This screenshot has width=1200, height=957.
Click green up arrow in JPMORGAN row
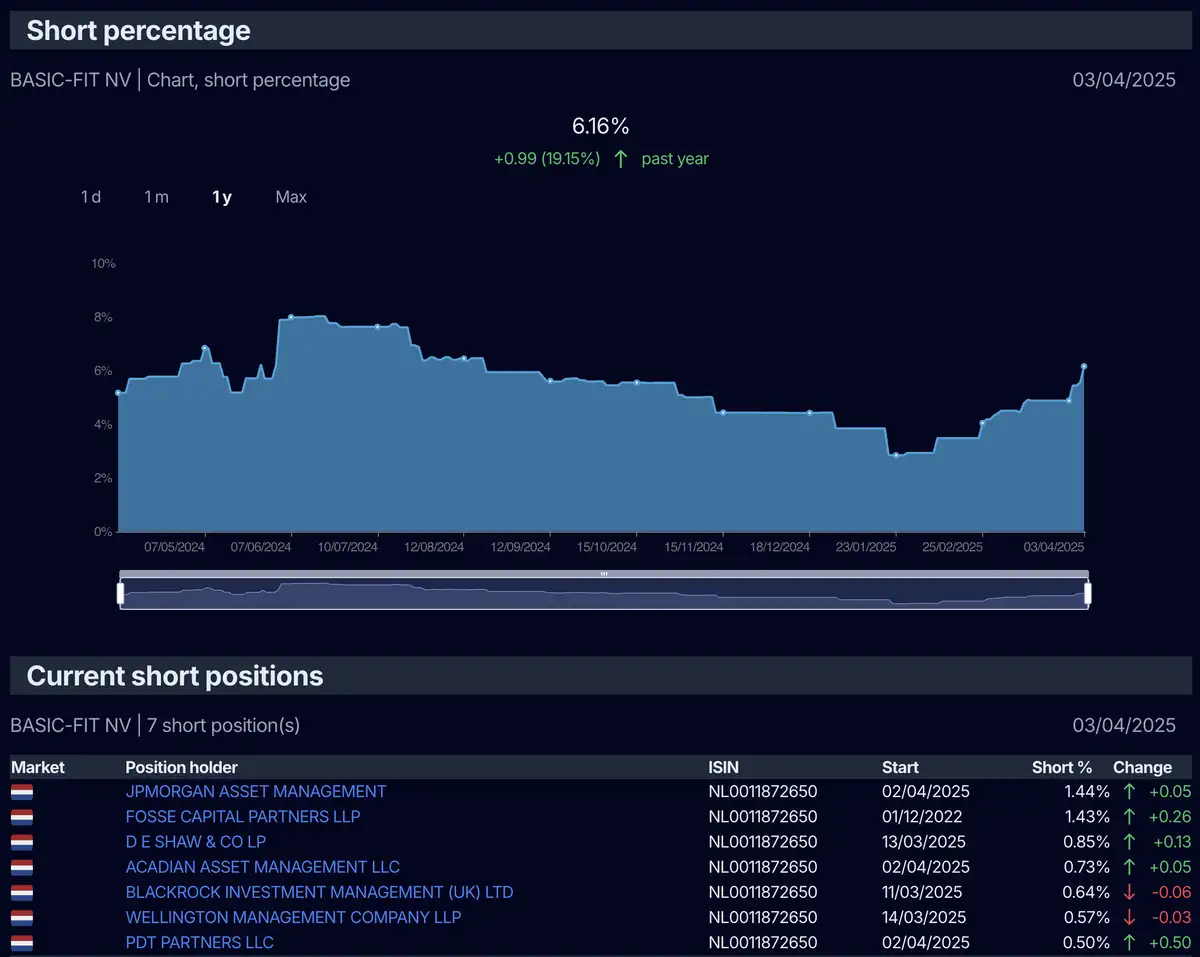pos(1129,791)
